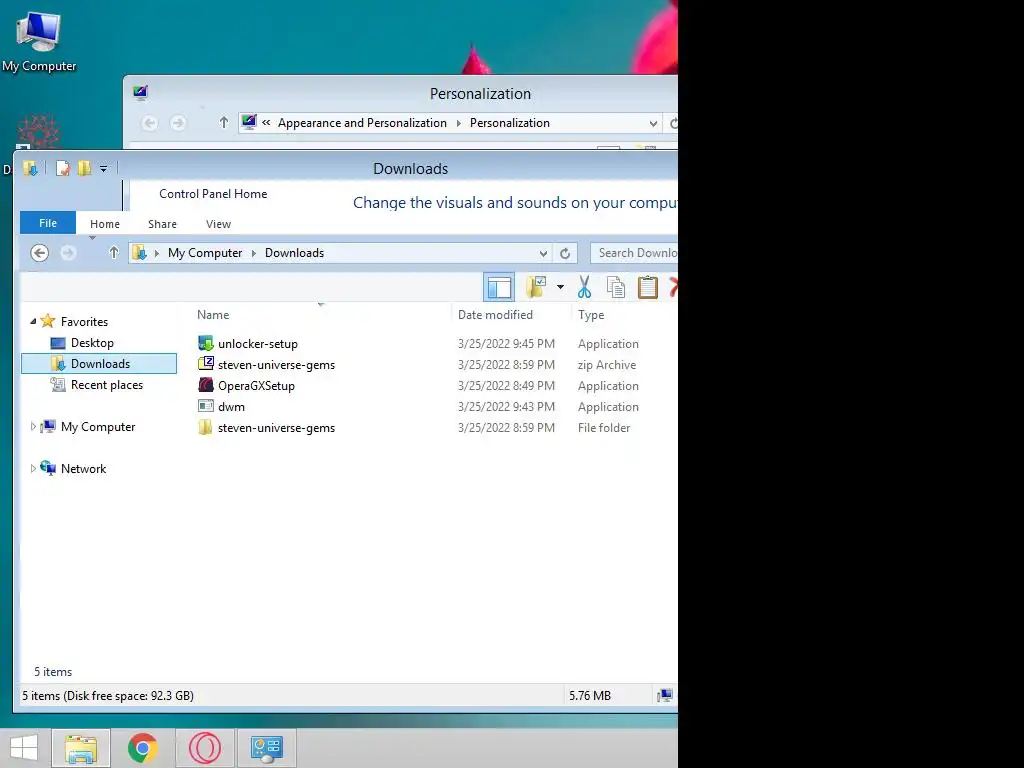Select Downloads under Favorites
The width and height of the screenshot is (1024, 768).
99,364
